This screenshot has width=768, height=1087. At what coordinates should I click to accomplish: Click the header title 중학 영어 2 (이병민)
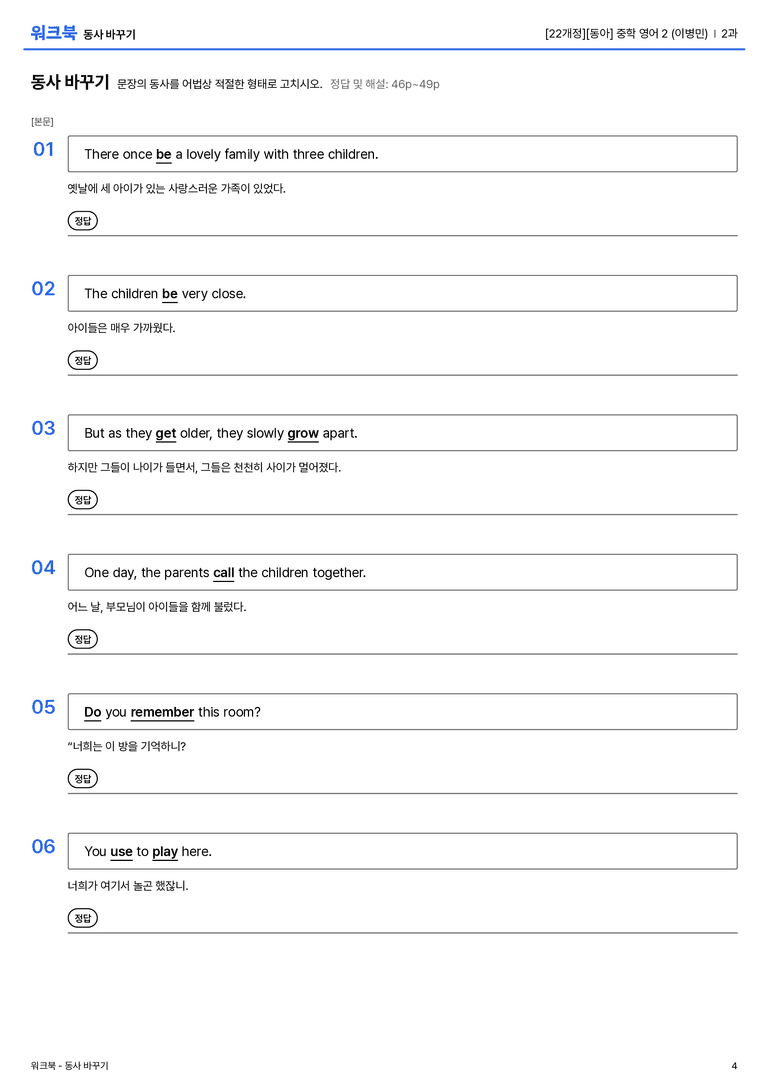pyautogui.click(x=662, y=33)
